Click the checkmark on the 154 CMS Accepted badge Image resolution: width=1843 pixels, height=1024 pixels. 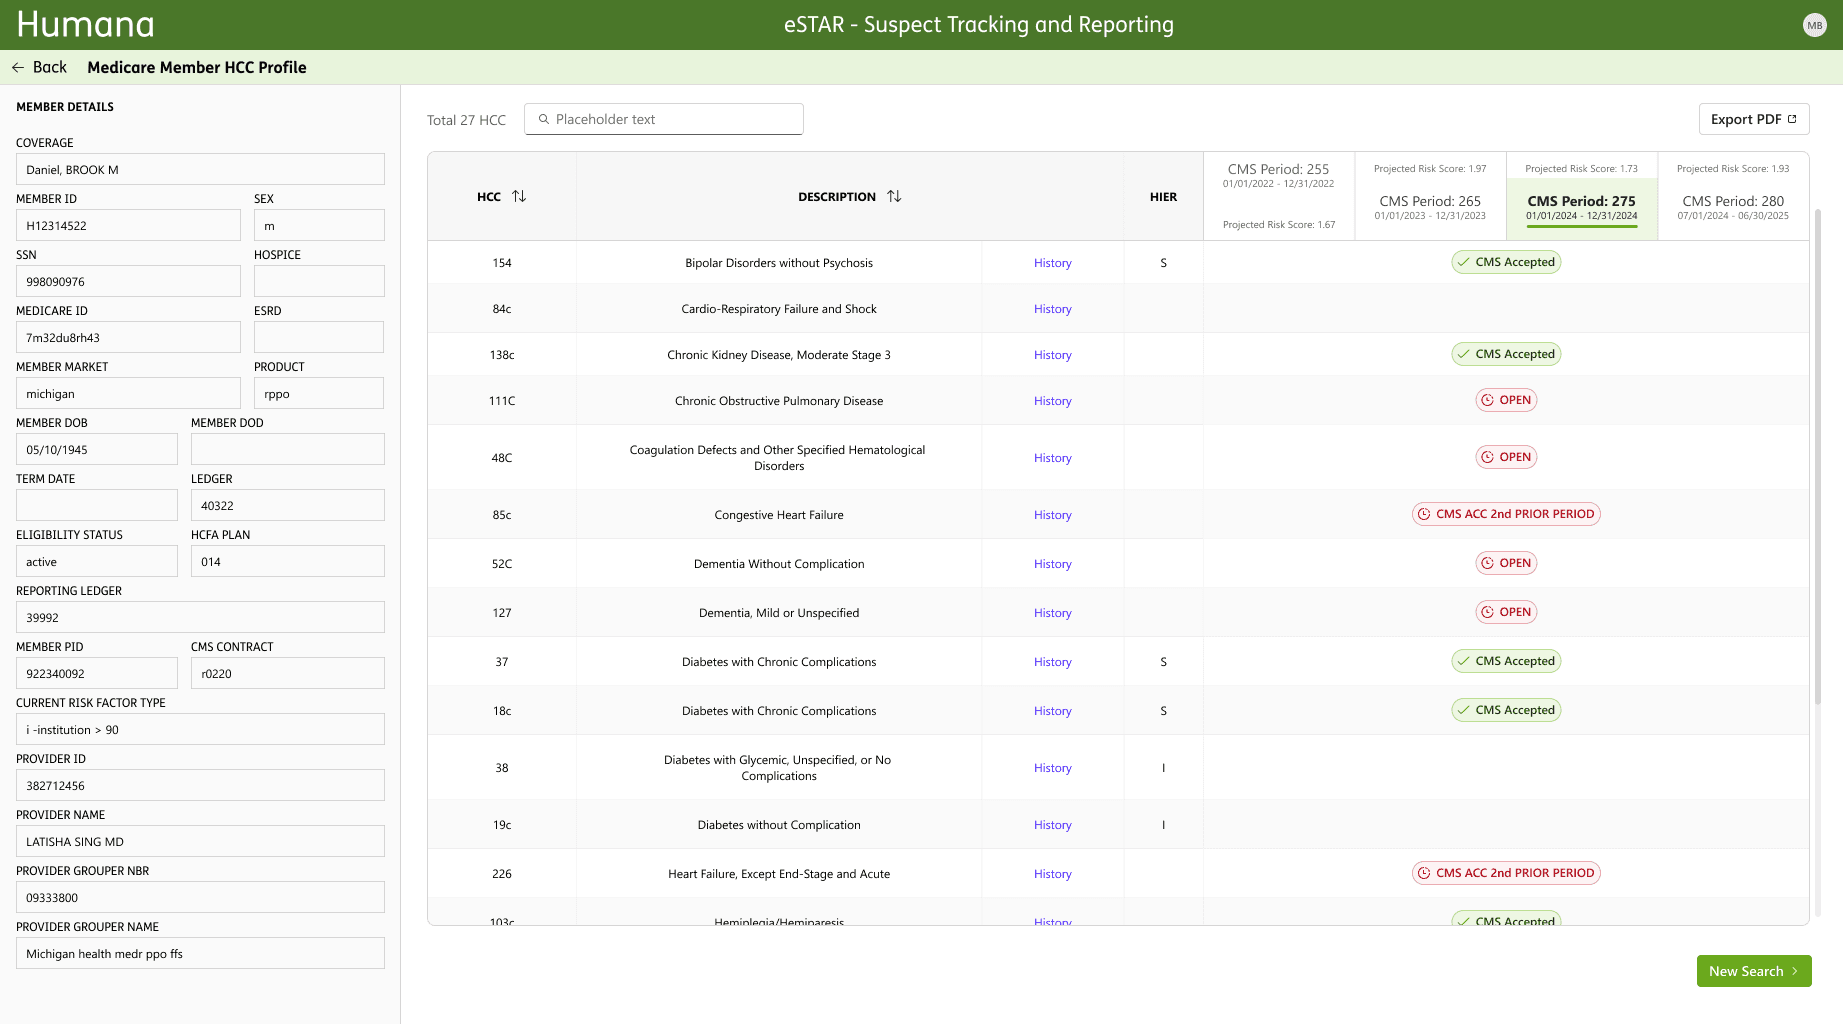tap(1464, 262)
